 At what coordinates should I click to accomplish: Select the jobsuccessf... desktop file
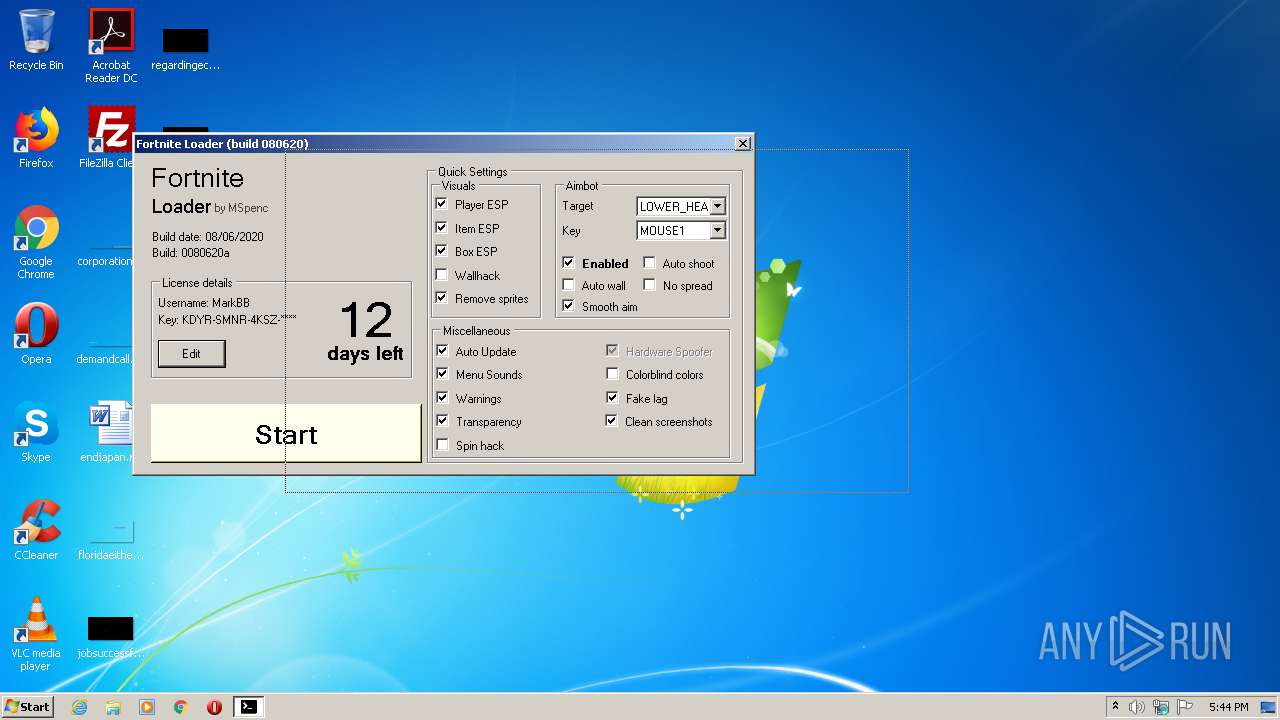point(110,638)
